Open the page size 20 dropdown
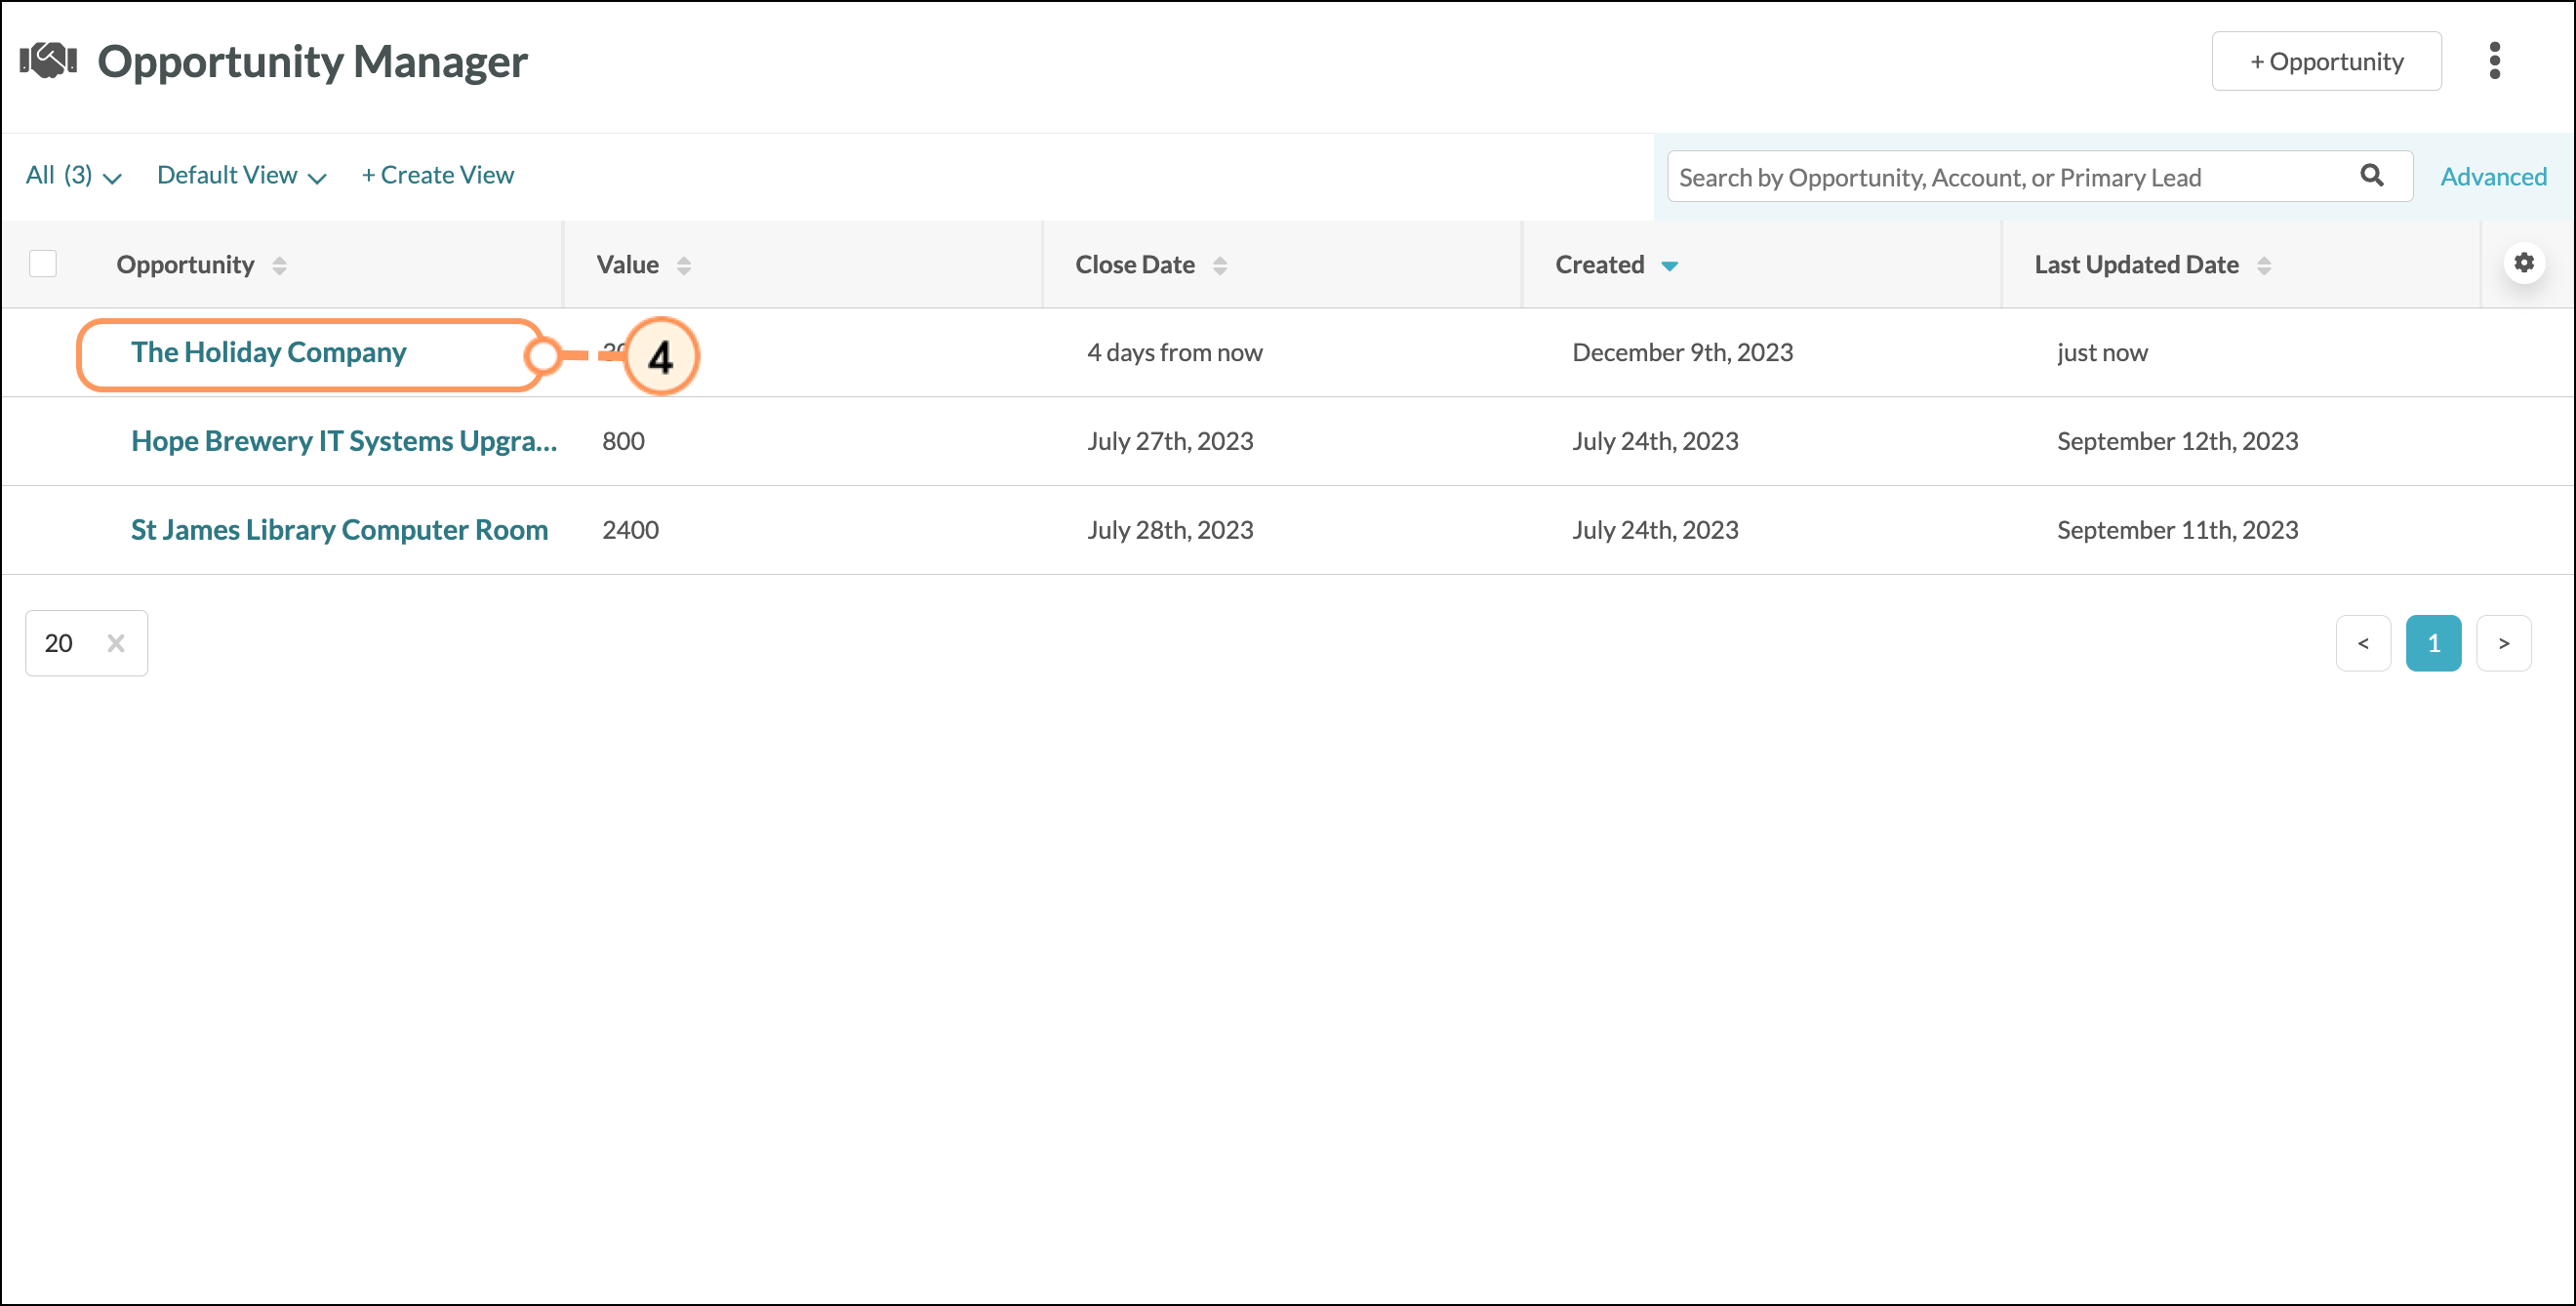 click(86, 643)
